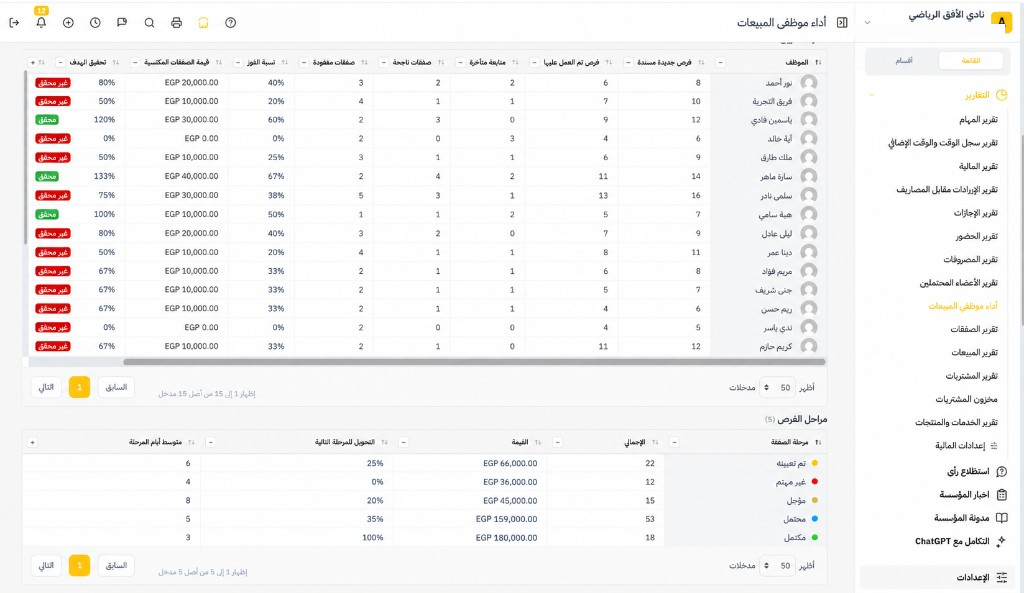Screen dimensions: 1024x593
Task: Click plus add-column button in stages table
Action: click(32, 443)
